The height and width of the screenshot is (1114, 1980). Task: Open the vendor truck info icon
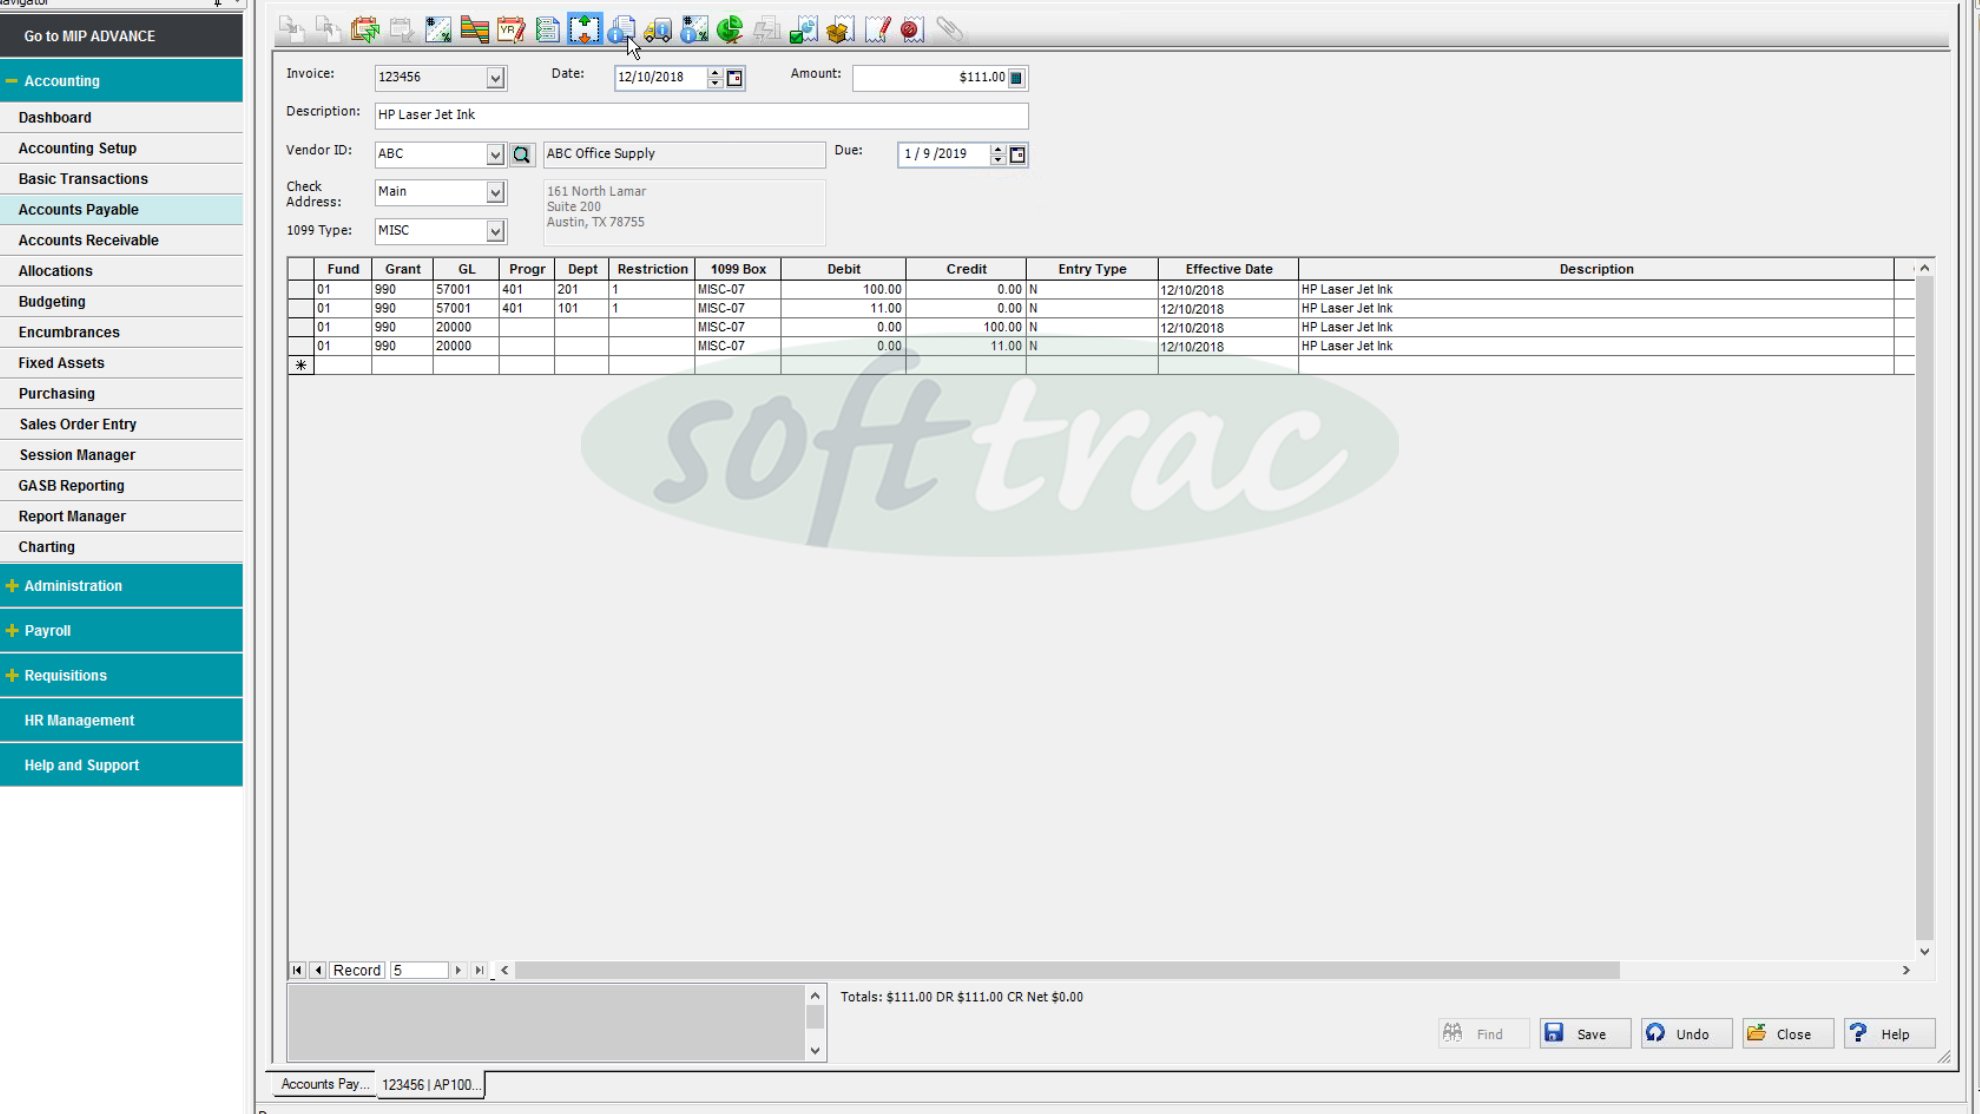657,30
